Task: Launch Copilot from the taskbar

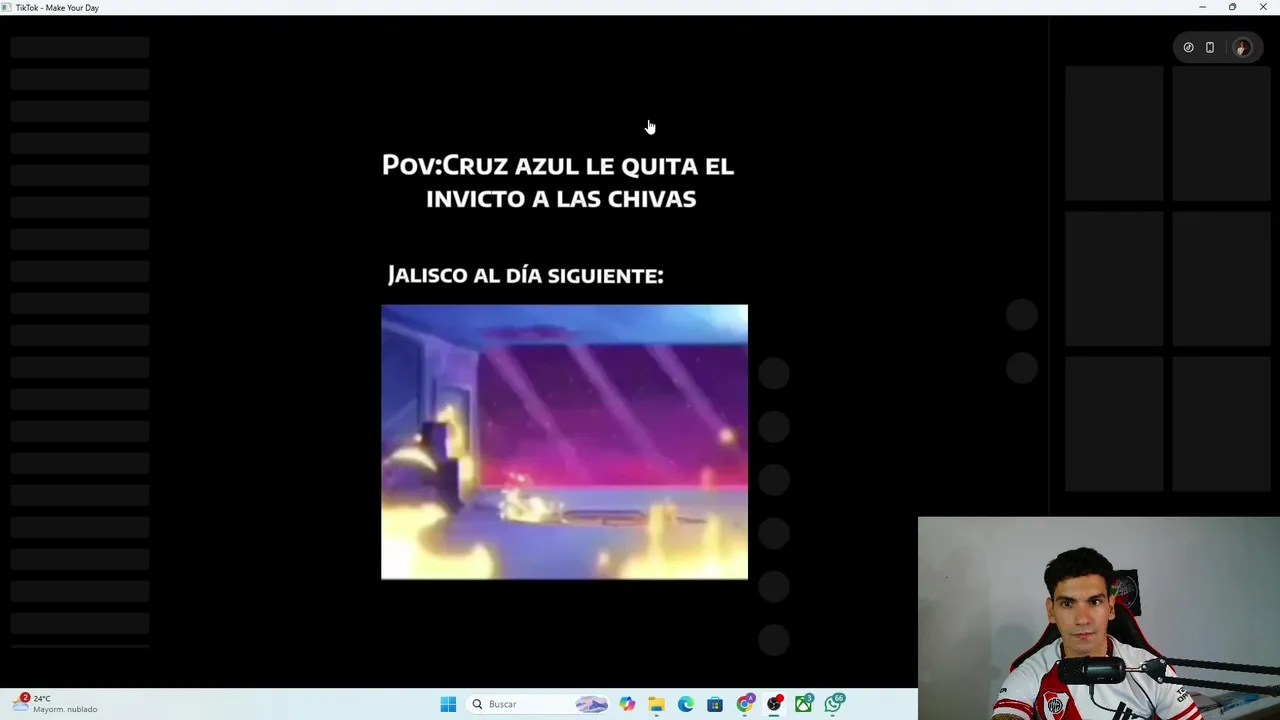Action: [627, 704]
